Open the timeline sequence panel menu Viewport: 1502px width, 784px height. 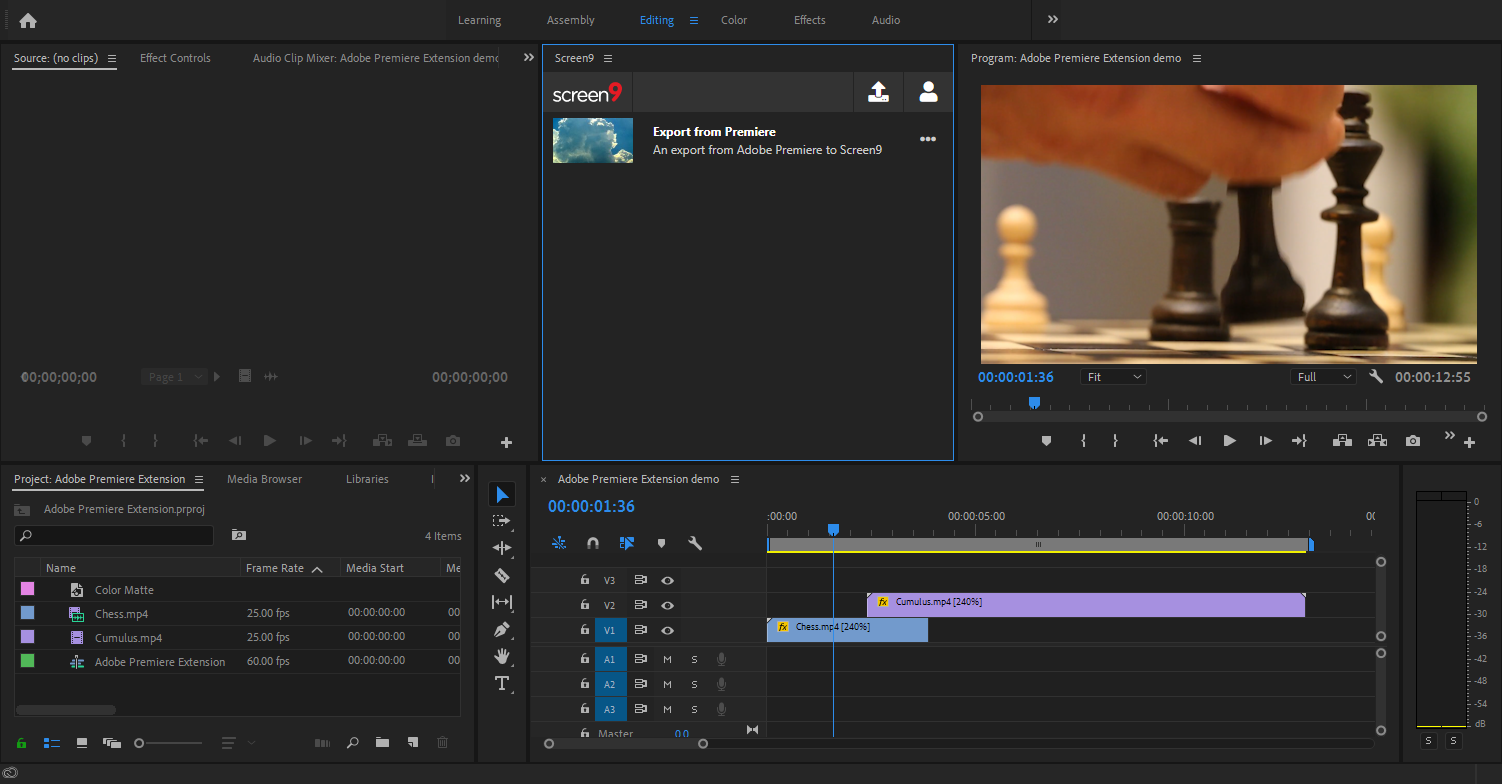coord(735,479)
